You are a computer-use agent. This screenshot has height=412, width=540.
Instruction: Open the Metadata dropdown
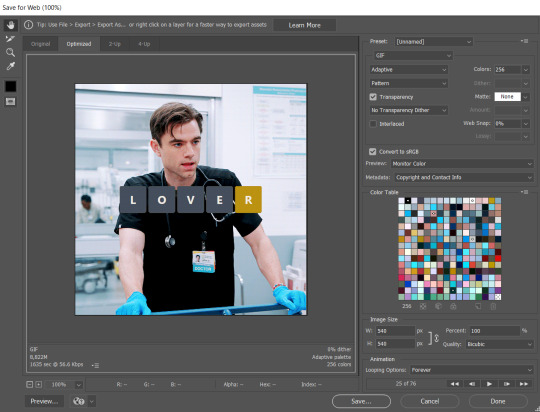click(x=464, y=177)
